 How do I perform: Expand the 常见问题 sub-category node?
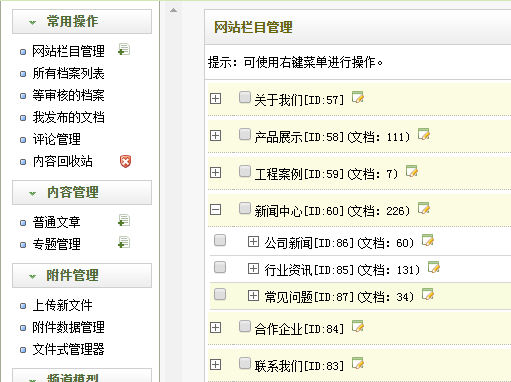click(x=253, y=295)
